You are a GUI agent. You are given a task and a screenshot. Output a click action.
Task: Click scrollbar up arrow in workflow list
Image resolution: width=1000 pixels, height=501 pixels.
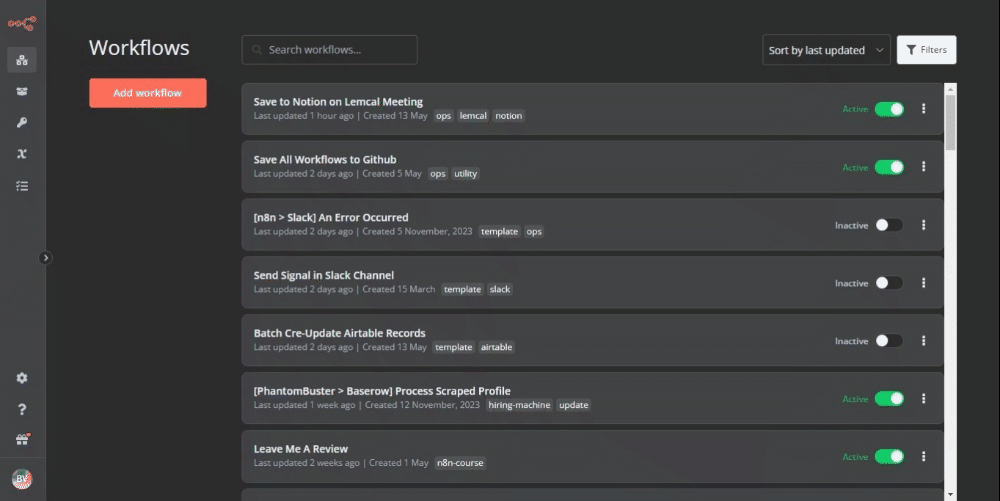[x=950, y=89]
